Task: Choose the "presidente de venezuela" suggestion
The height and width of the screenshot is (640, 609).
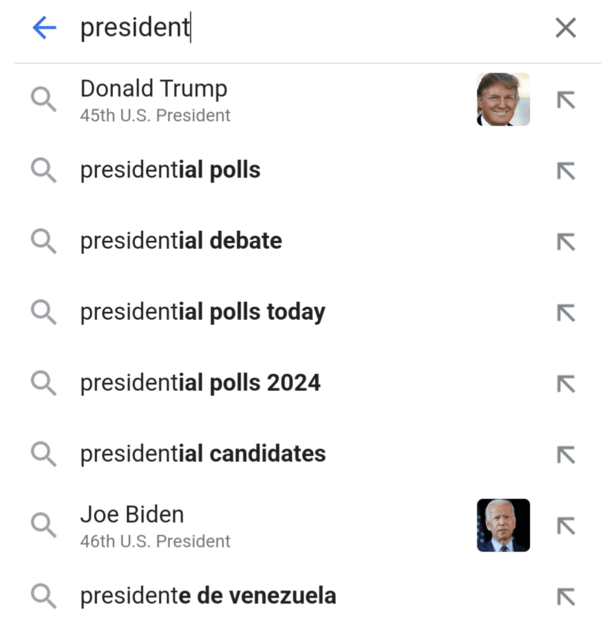Action: tap(208, 596)
